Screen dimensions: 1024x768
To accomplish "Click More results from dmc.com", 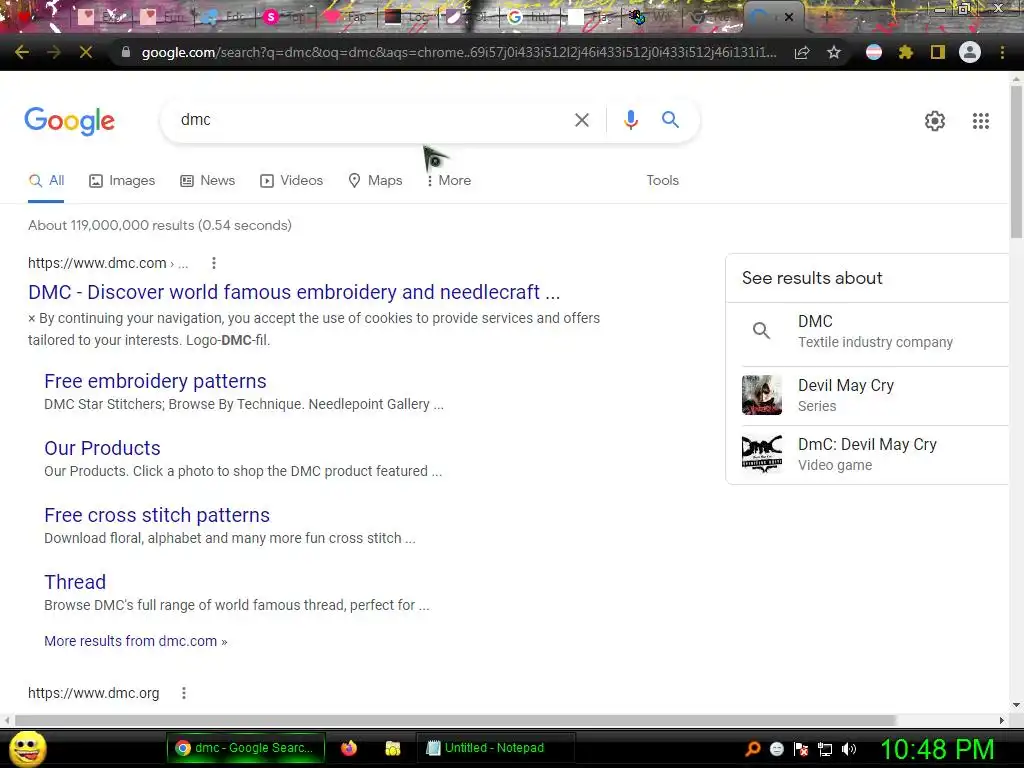I will click(x=136, y=641).
